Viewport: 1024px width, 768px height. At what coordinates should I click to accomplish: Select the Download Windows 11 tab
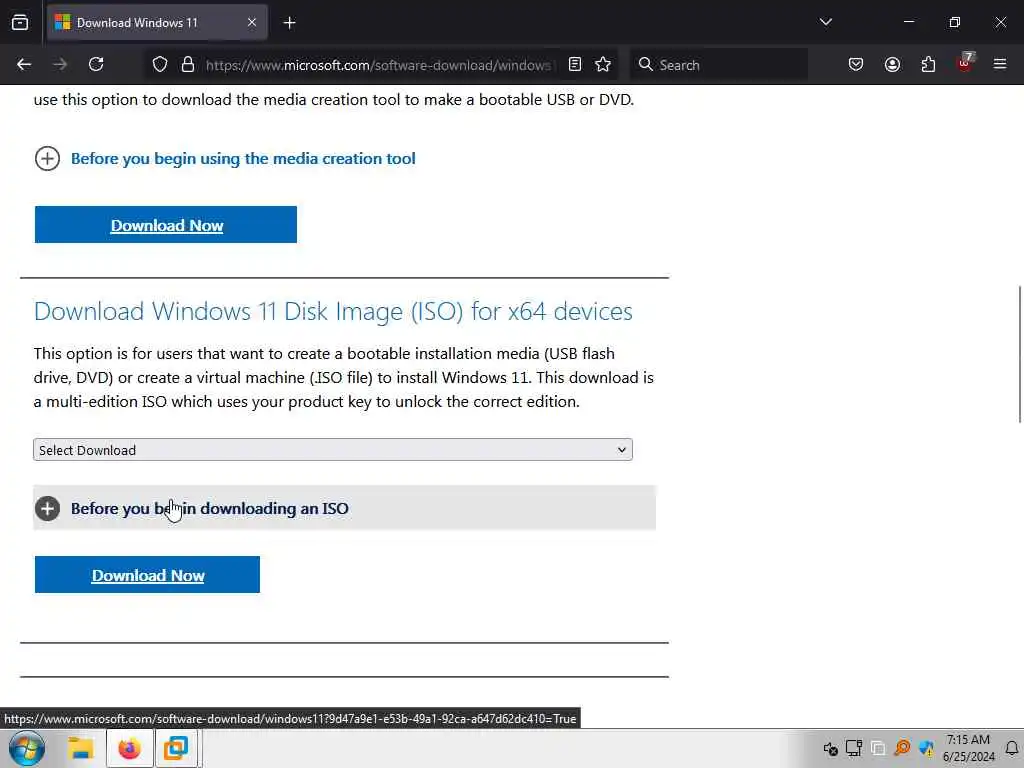[x=157, y=23]
